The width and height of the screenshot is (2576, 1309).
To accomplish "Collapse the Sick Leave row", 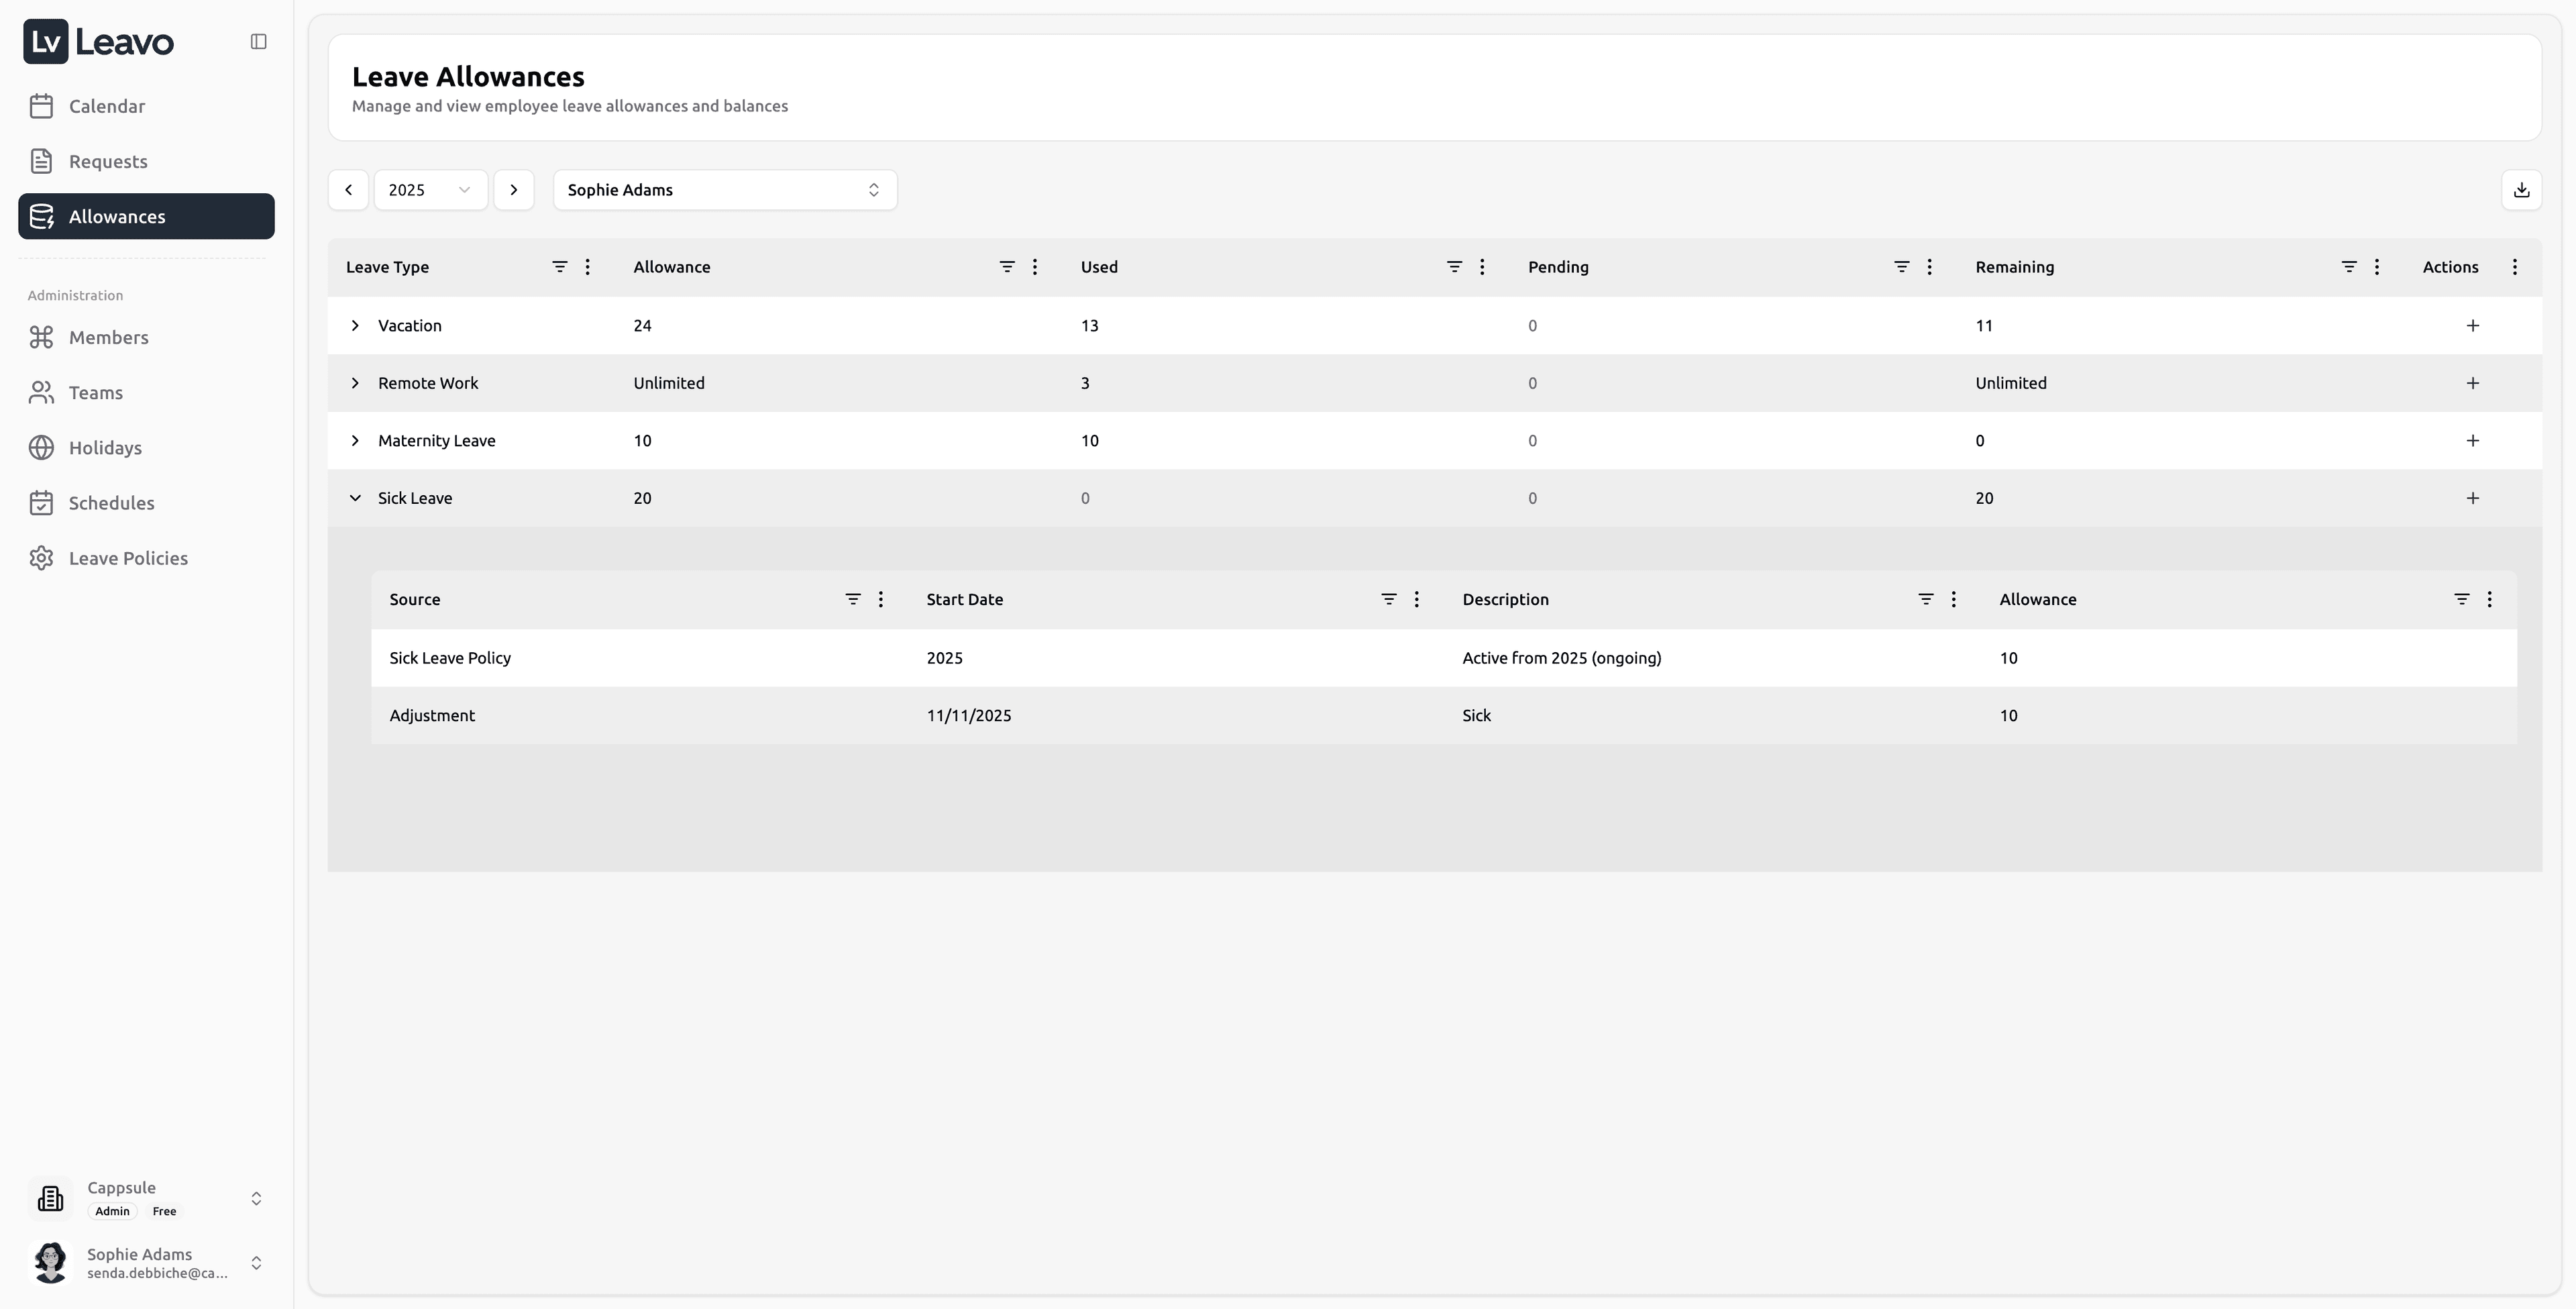I will [355, 498].
